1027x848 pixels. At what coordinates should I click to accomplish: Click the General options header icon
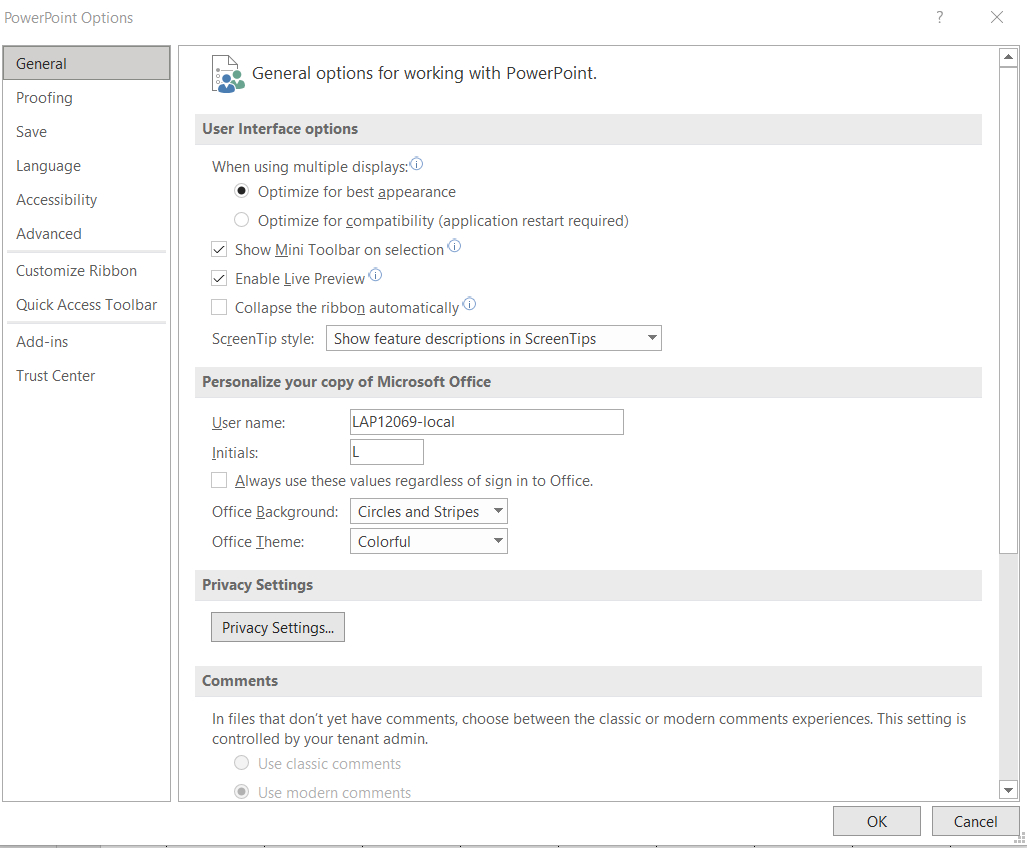tap(227, 74)
